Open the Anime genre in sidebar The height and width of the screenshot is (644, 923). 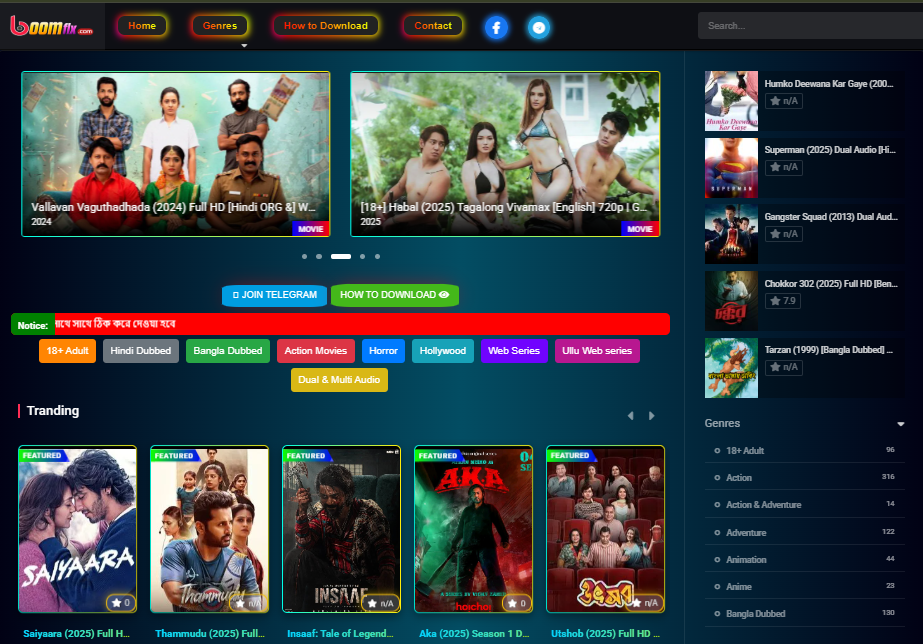[739, 586]
